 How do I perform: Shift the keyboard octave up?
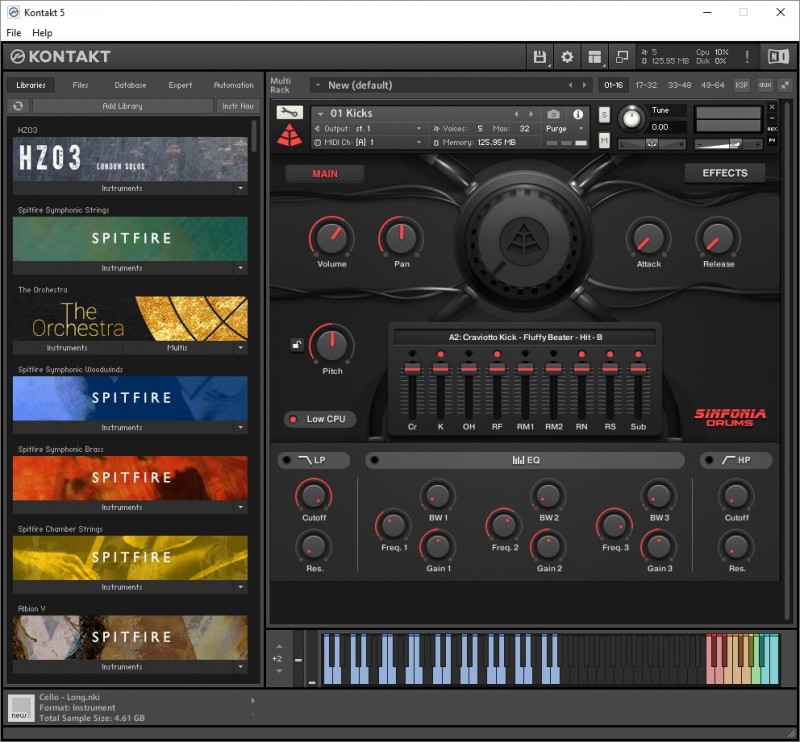point(279,646)
